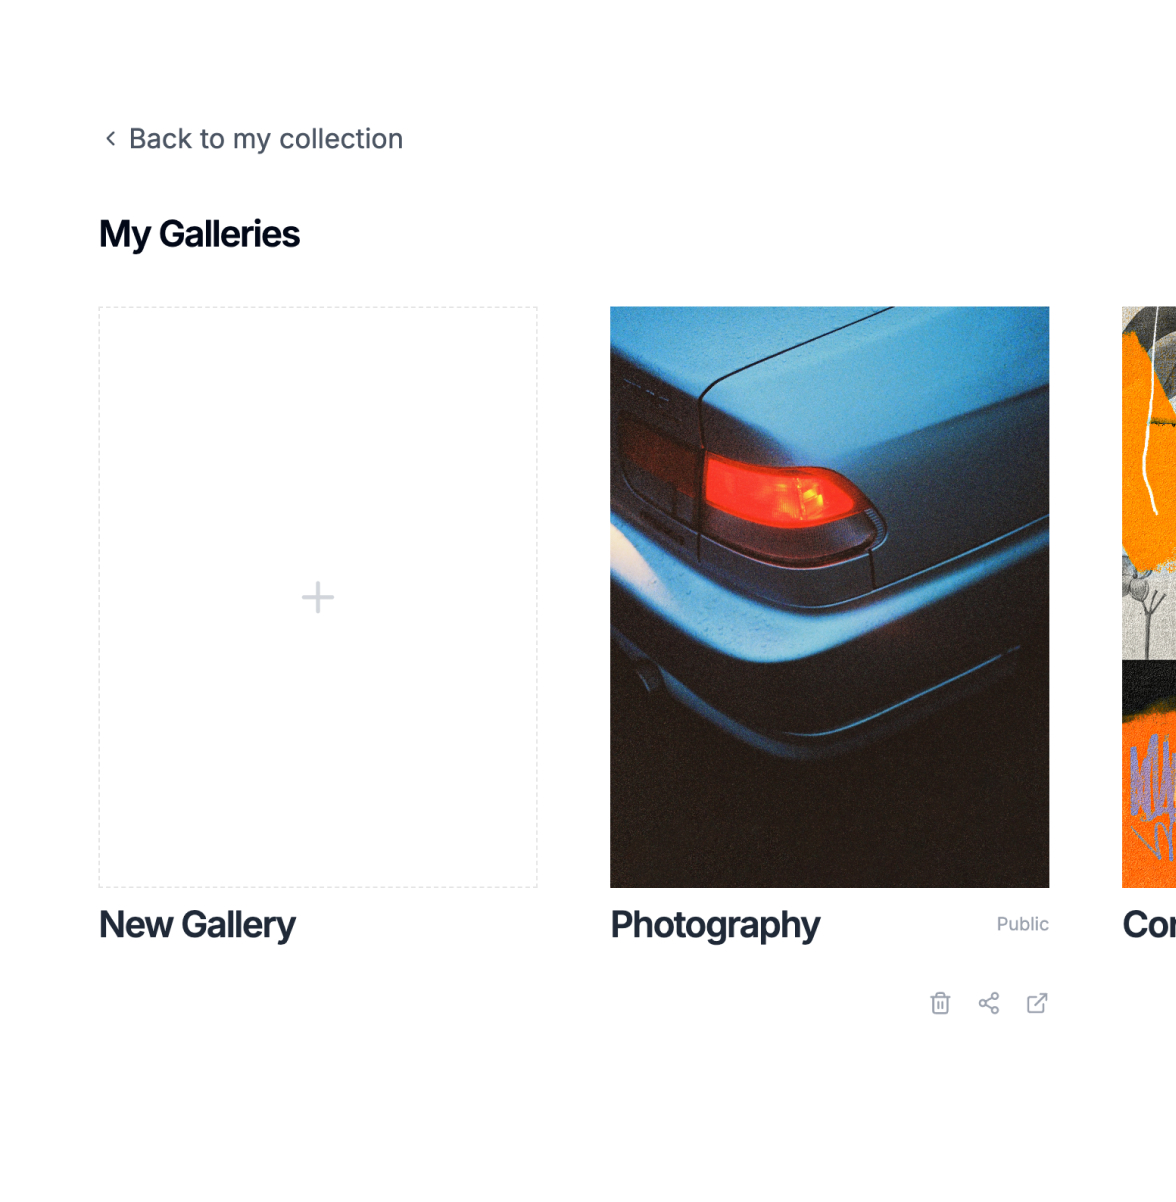
Task: Click the My Galleries heading
Action: pos(199,233)
